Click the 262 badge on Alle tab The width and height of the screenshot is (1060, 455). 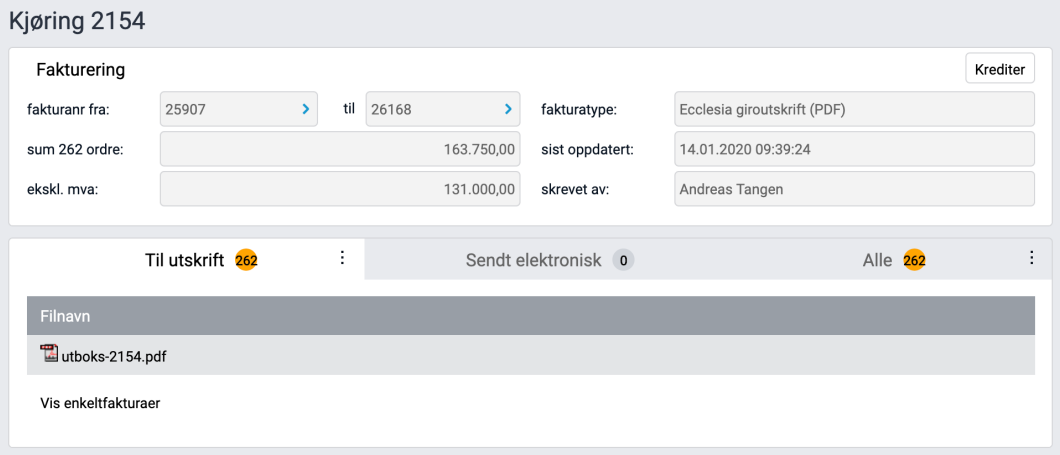pos(915,260)
